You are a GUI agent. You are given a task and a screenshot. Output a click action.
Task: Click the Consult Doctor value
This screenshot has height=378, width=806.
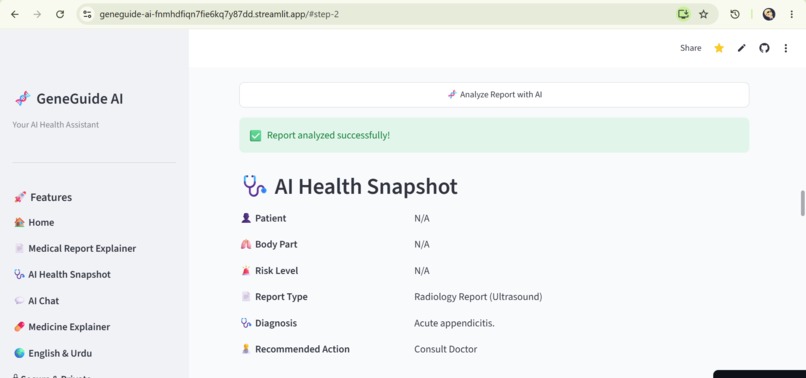[446, 349]
